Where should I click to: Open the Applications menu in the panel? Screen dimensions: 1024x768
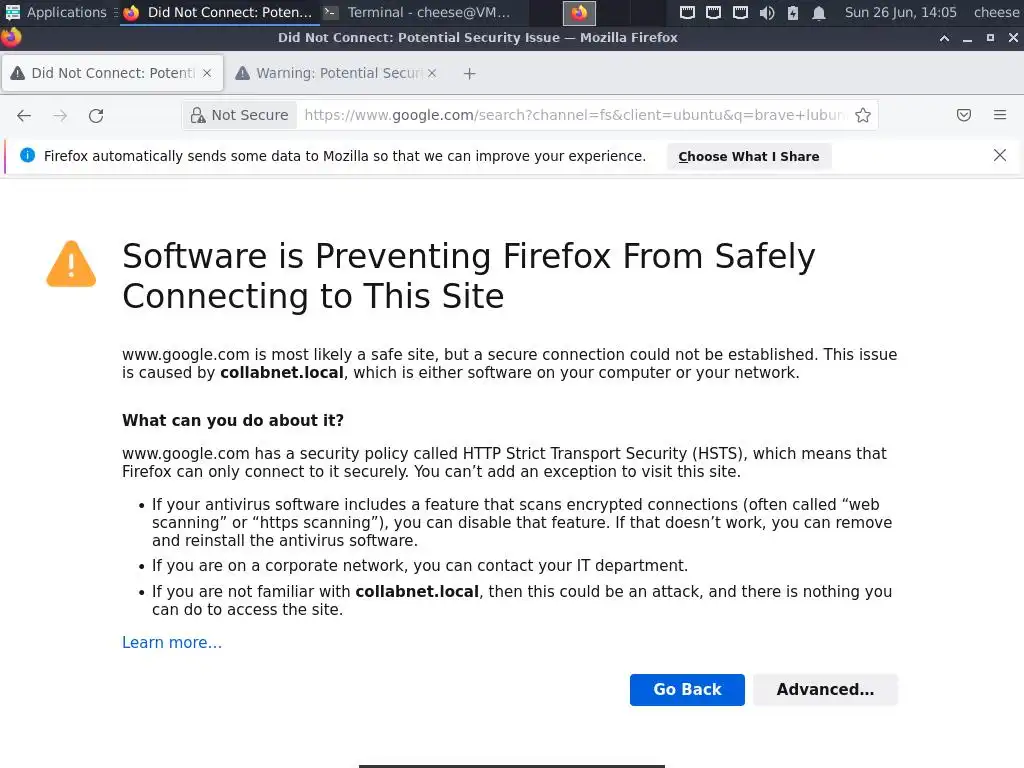click(56, 12)
